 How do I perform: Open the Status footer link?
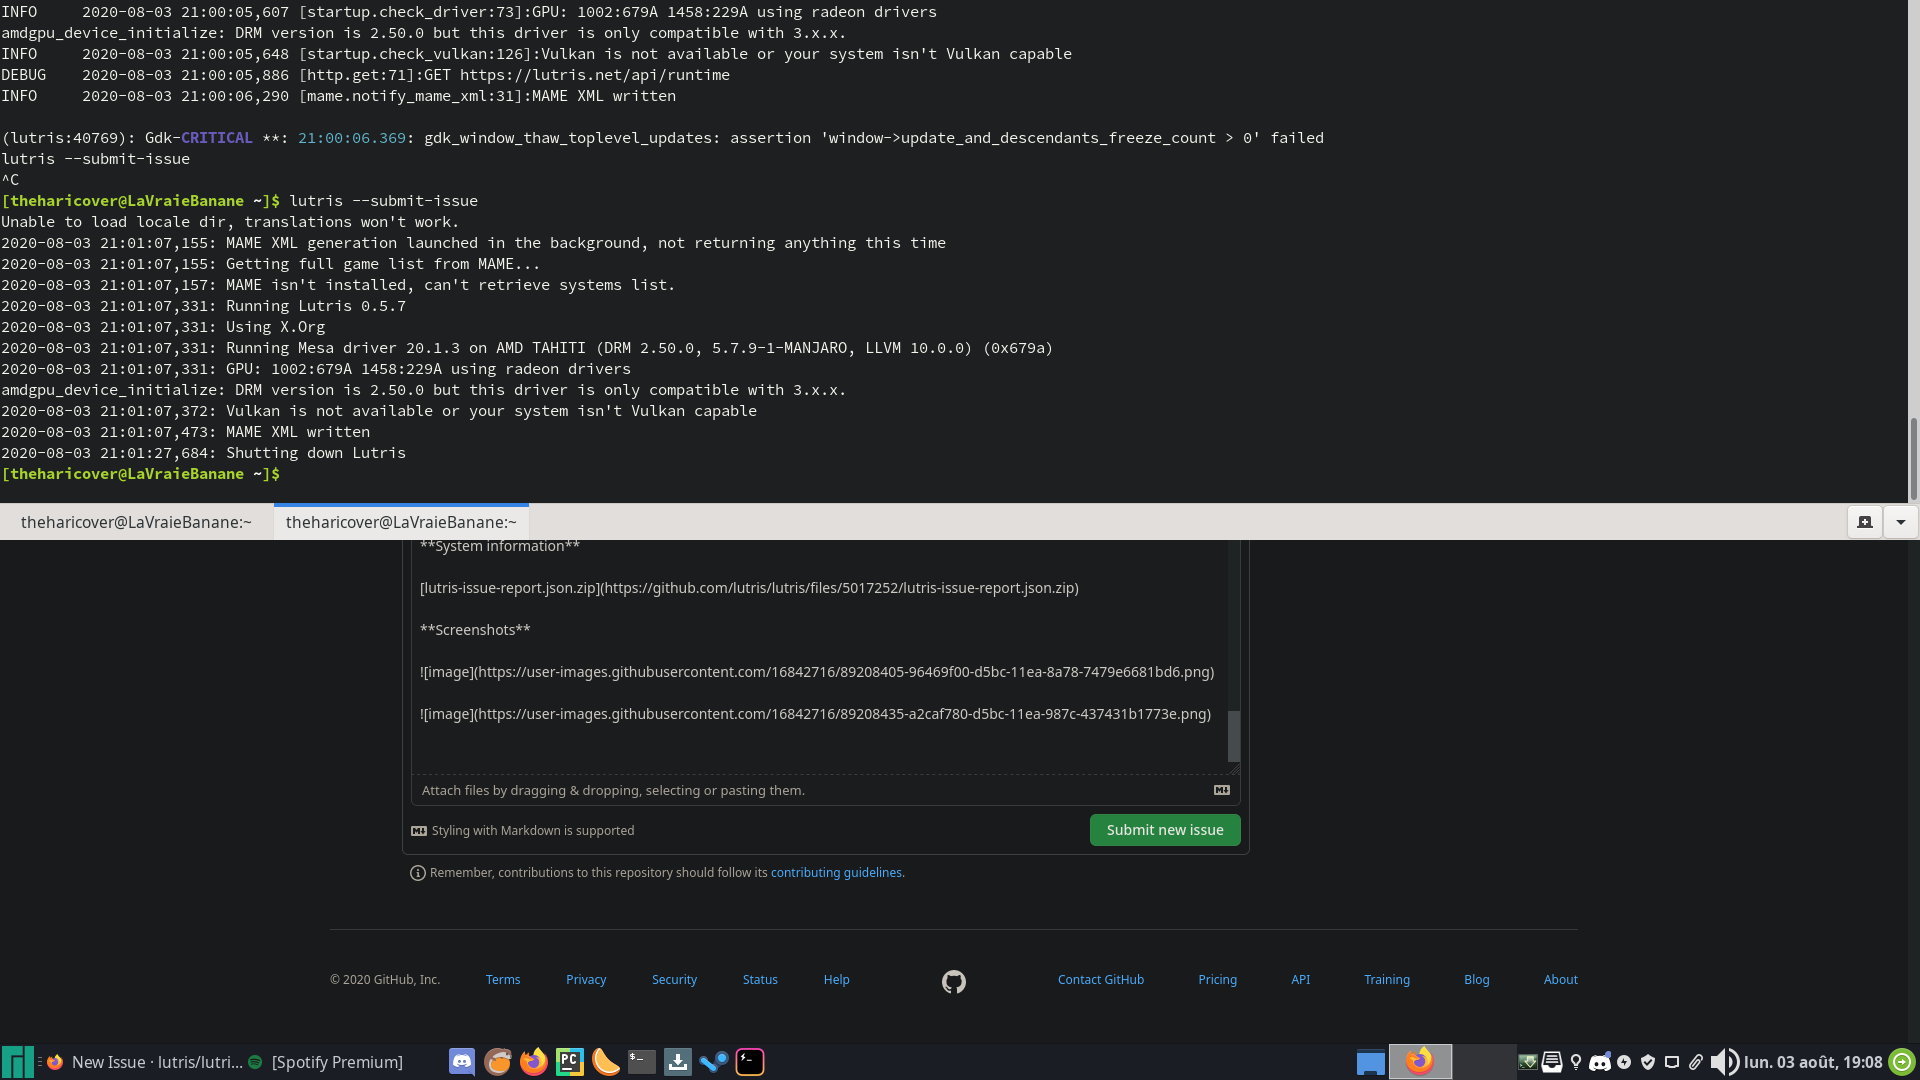[x=760, y=980]
